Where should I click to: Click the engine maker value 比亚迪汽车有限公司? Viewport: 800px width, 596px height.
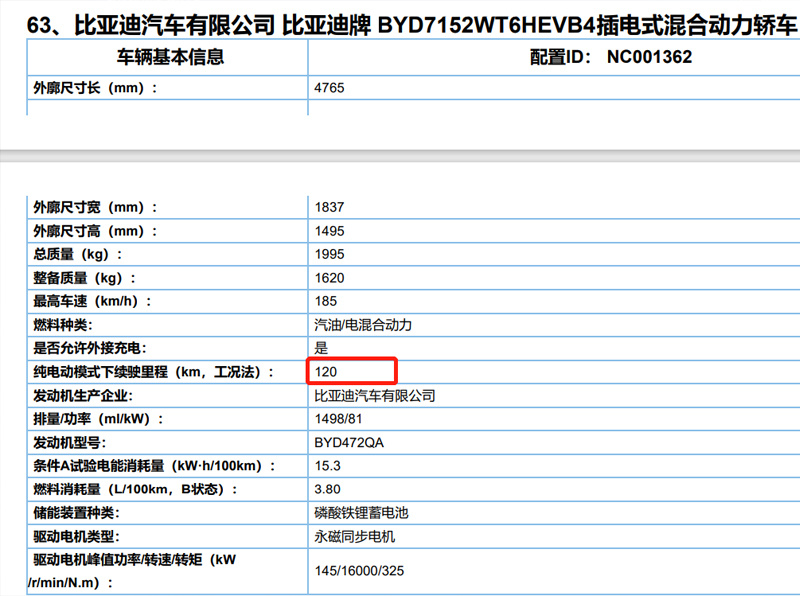[374, 395]
